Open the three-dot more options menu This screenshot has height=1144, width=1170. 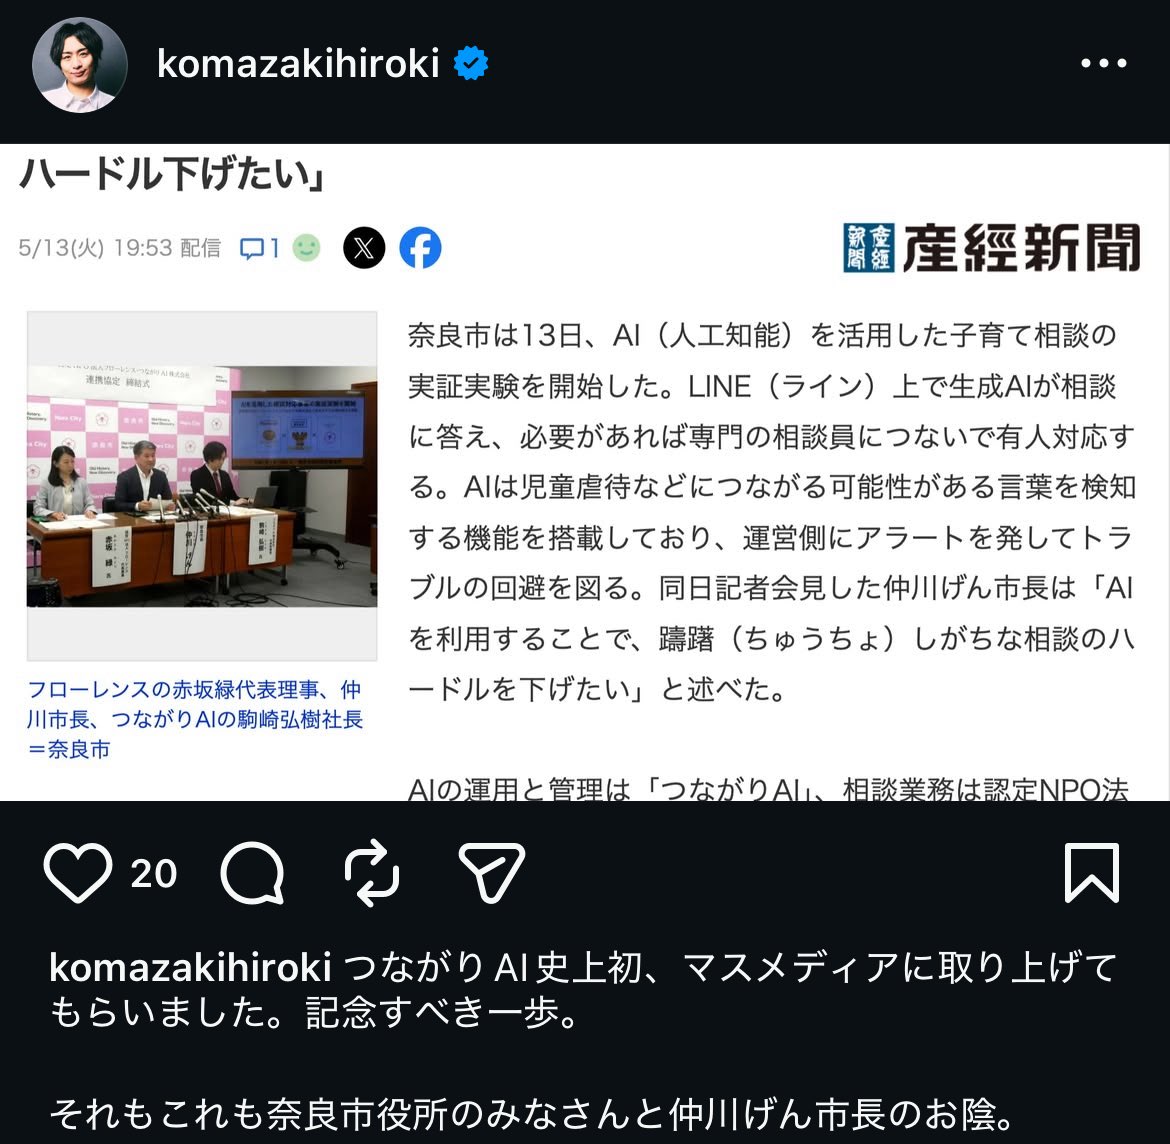1104,63
